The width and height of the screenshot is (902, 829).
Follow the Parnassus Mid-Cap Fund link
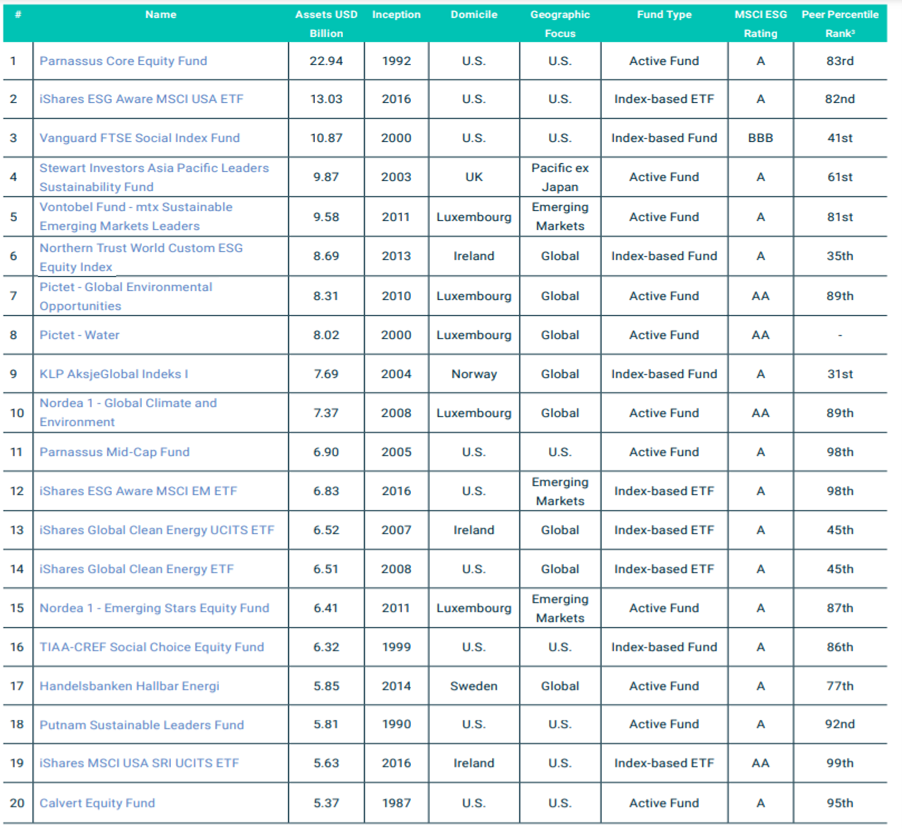114,452
